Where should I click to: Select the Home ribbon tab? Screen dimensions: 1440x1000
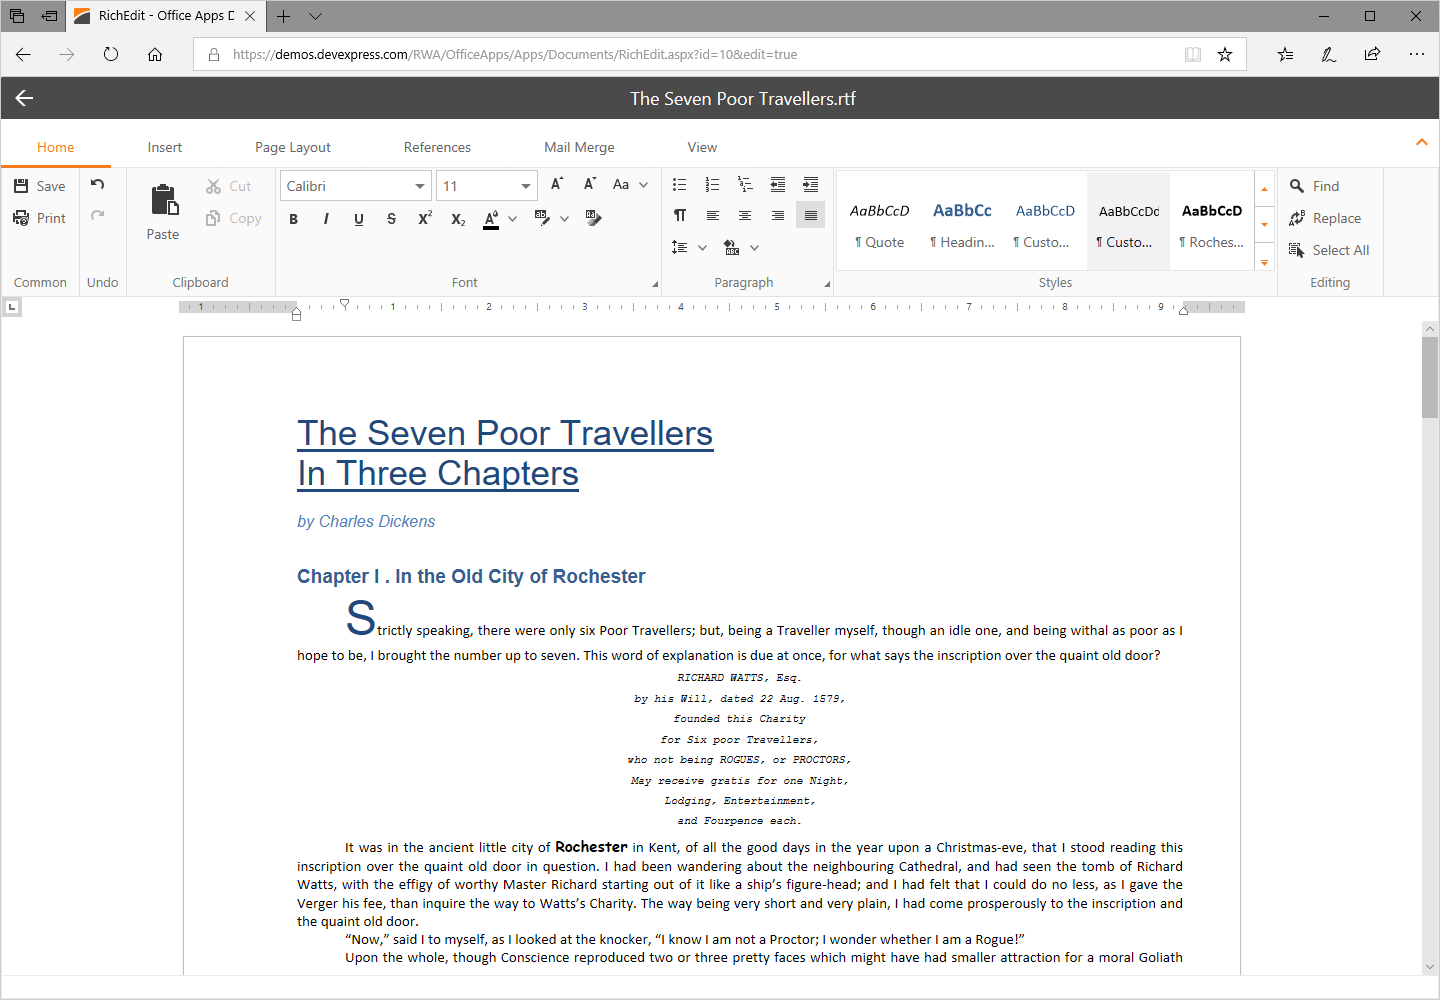point(56,147)
